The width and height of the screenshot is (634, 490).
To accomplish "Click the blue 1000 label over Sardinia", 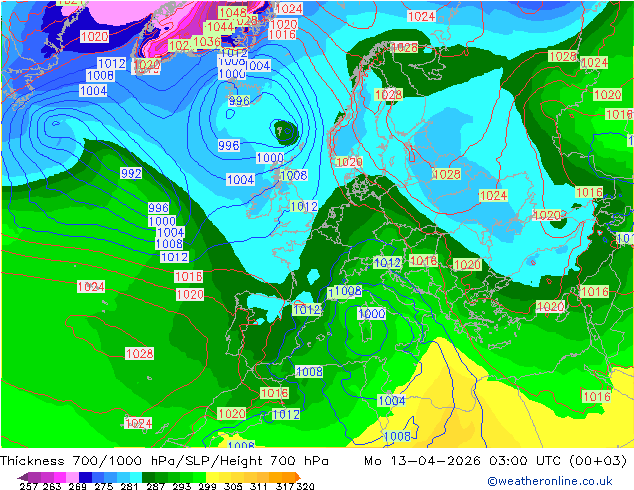I will 371,313.
